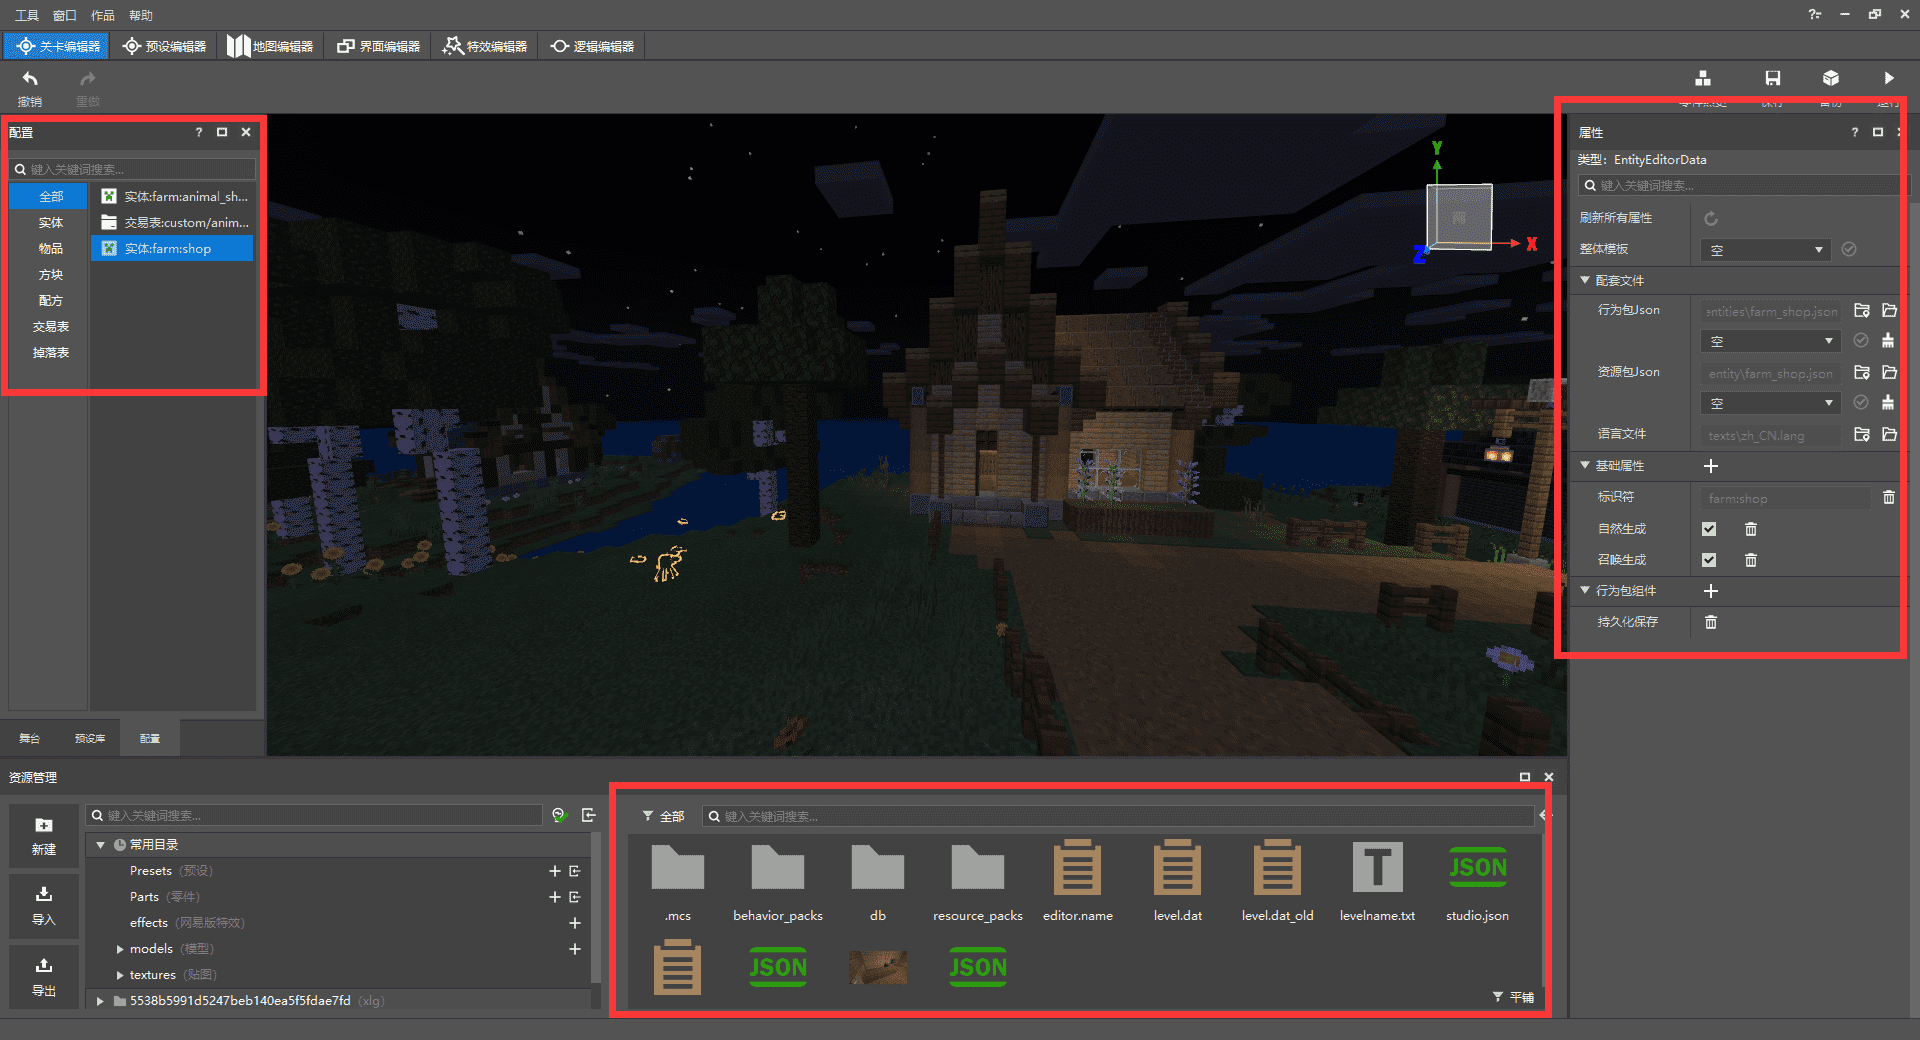
Task: Click the locate-file icon for 资源包Json
Action: click(1862, 373)
